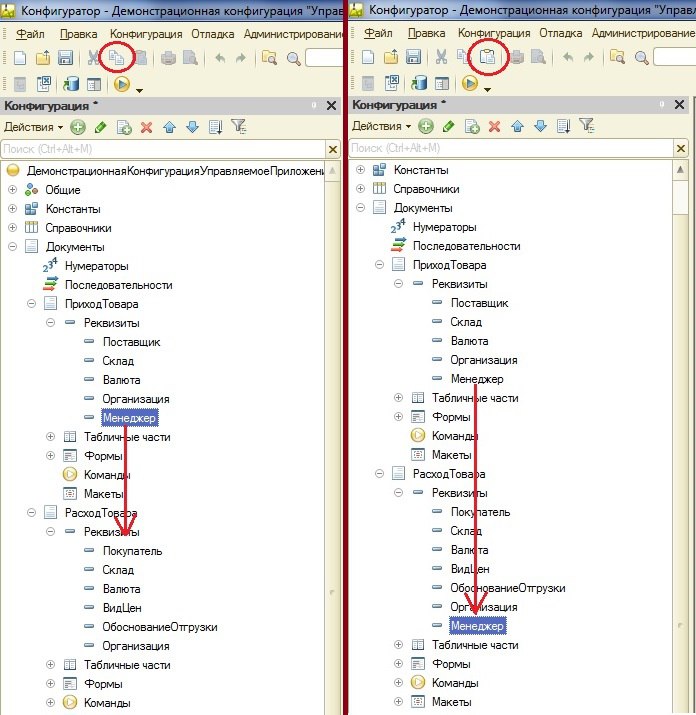Viewport: 696px width, 715px height.
Task: Click Start debugging play icon in right window
Action: point(470,83)
